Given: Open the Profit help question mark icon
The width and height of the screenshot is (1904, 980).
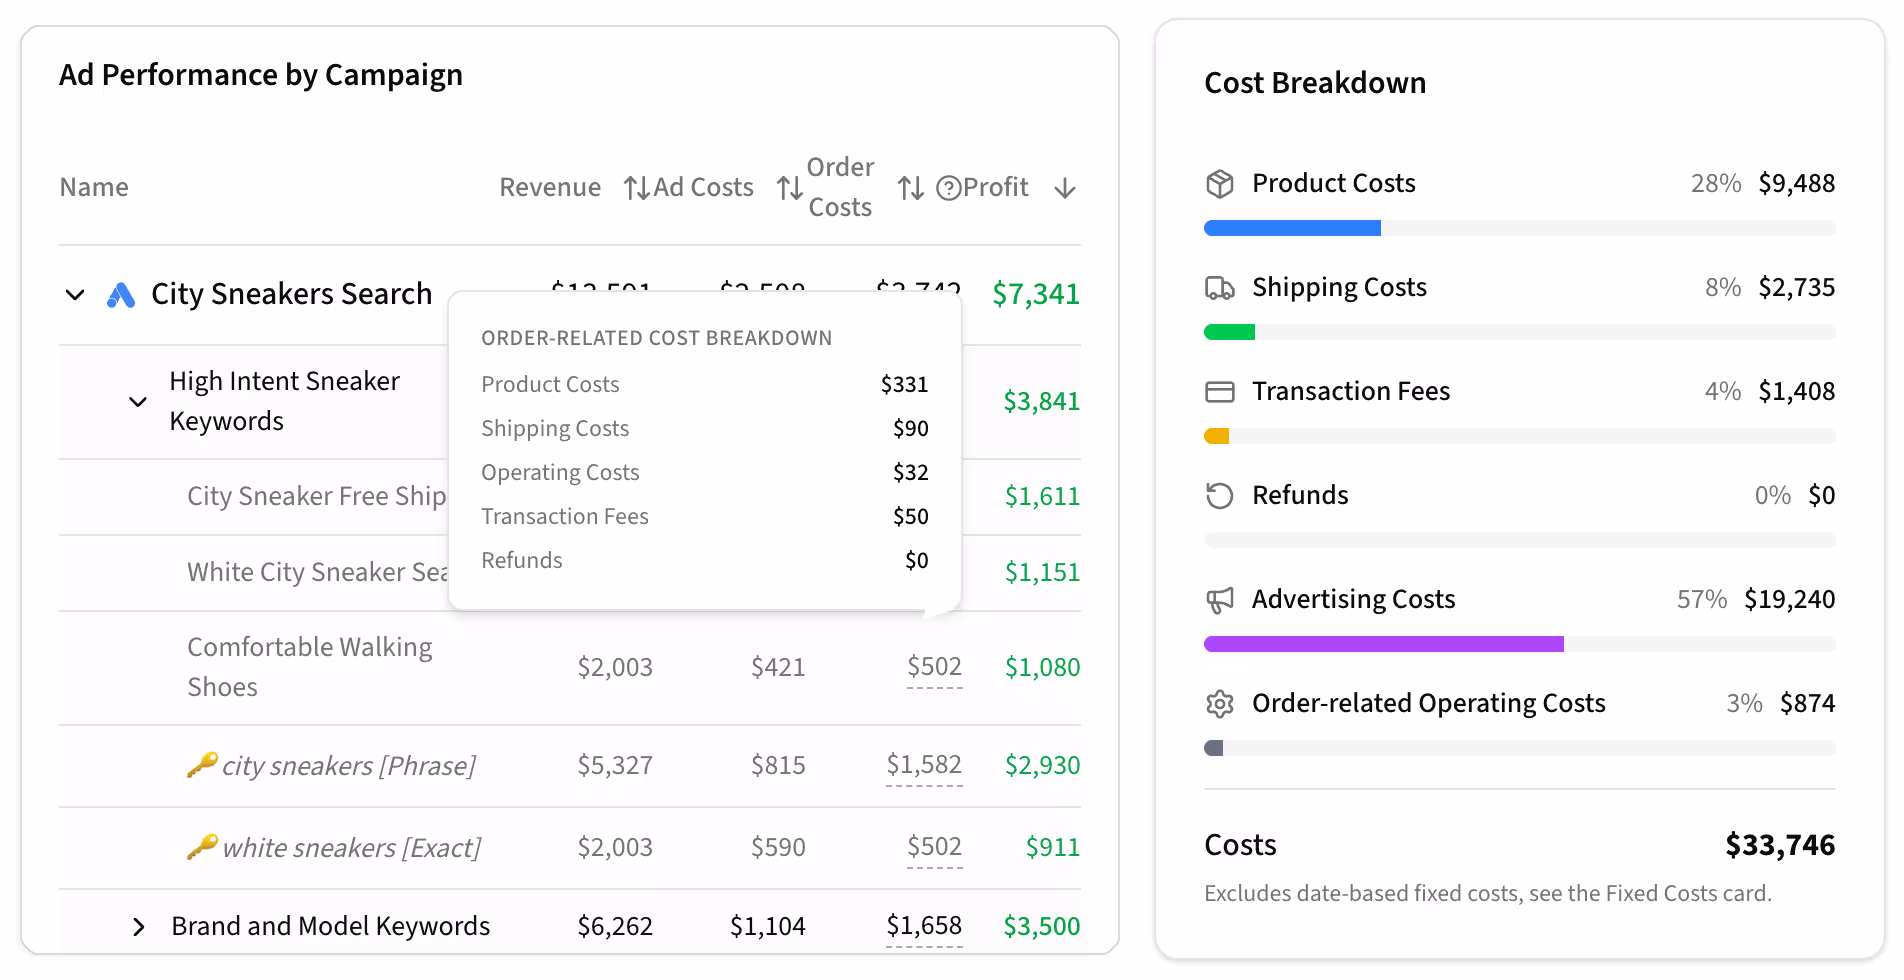Looking at the screenshot, I should coord(948,188).
